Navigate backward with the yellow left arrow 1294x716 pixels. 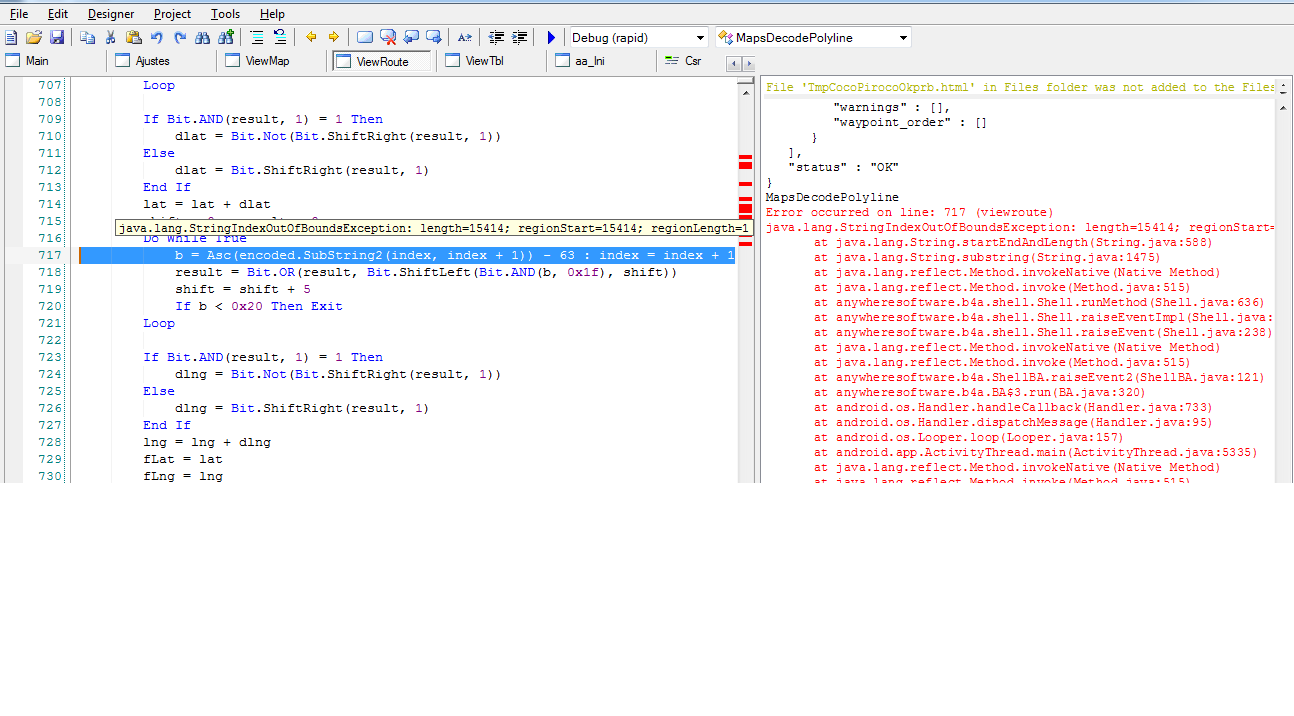coord(311,37)
